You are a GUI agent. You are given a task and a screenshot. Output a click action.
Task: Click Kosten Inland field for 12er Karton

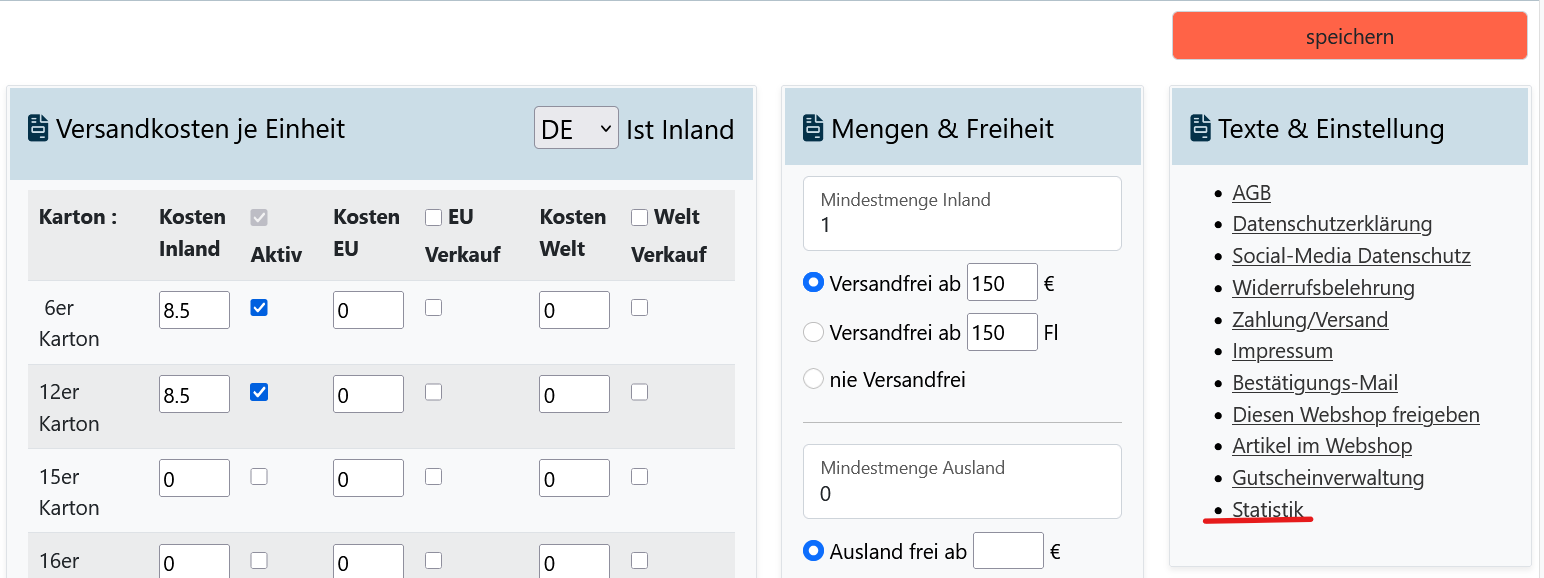(194, 394)
